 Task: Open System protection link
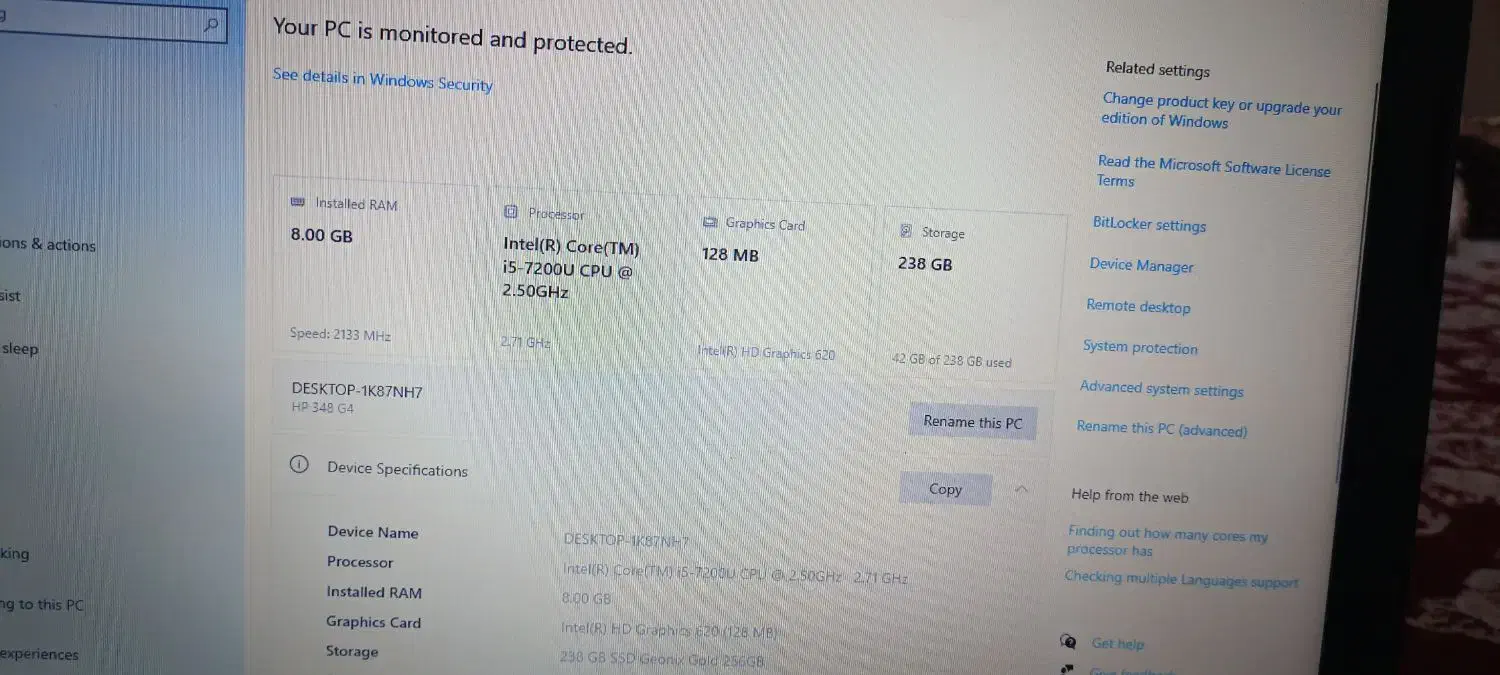pos(1140,347)
